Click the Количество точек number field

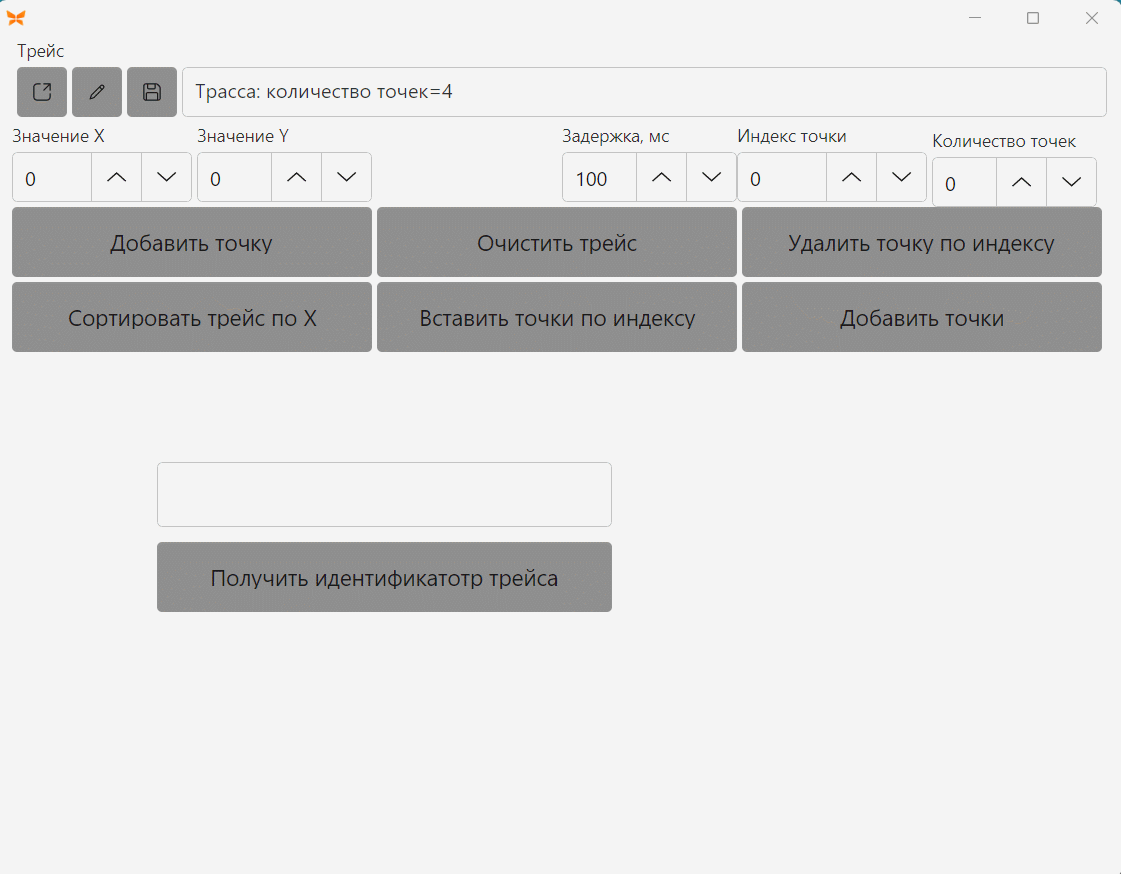(x=964, y=182)
